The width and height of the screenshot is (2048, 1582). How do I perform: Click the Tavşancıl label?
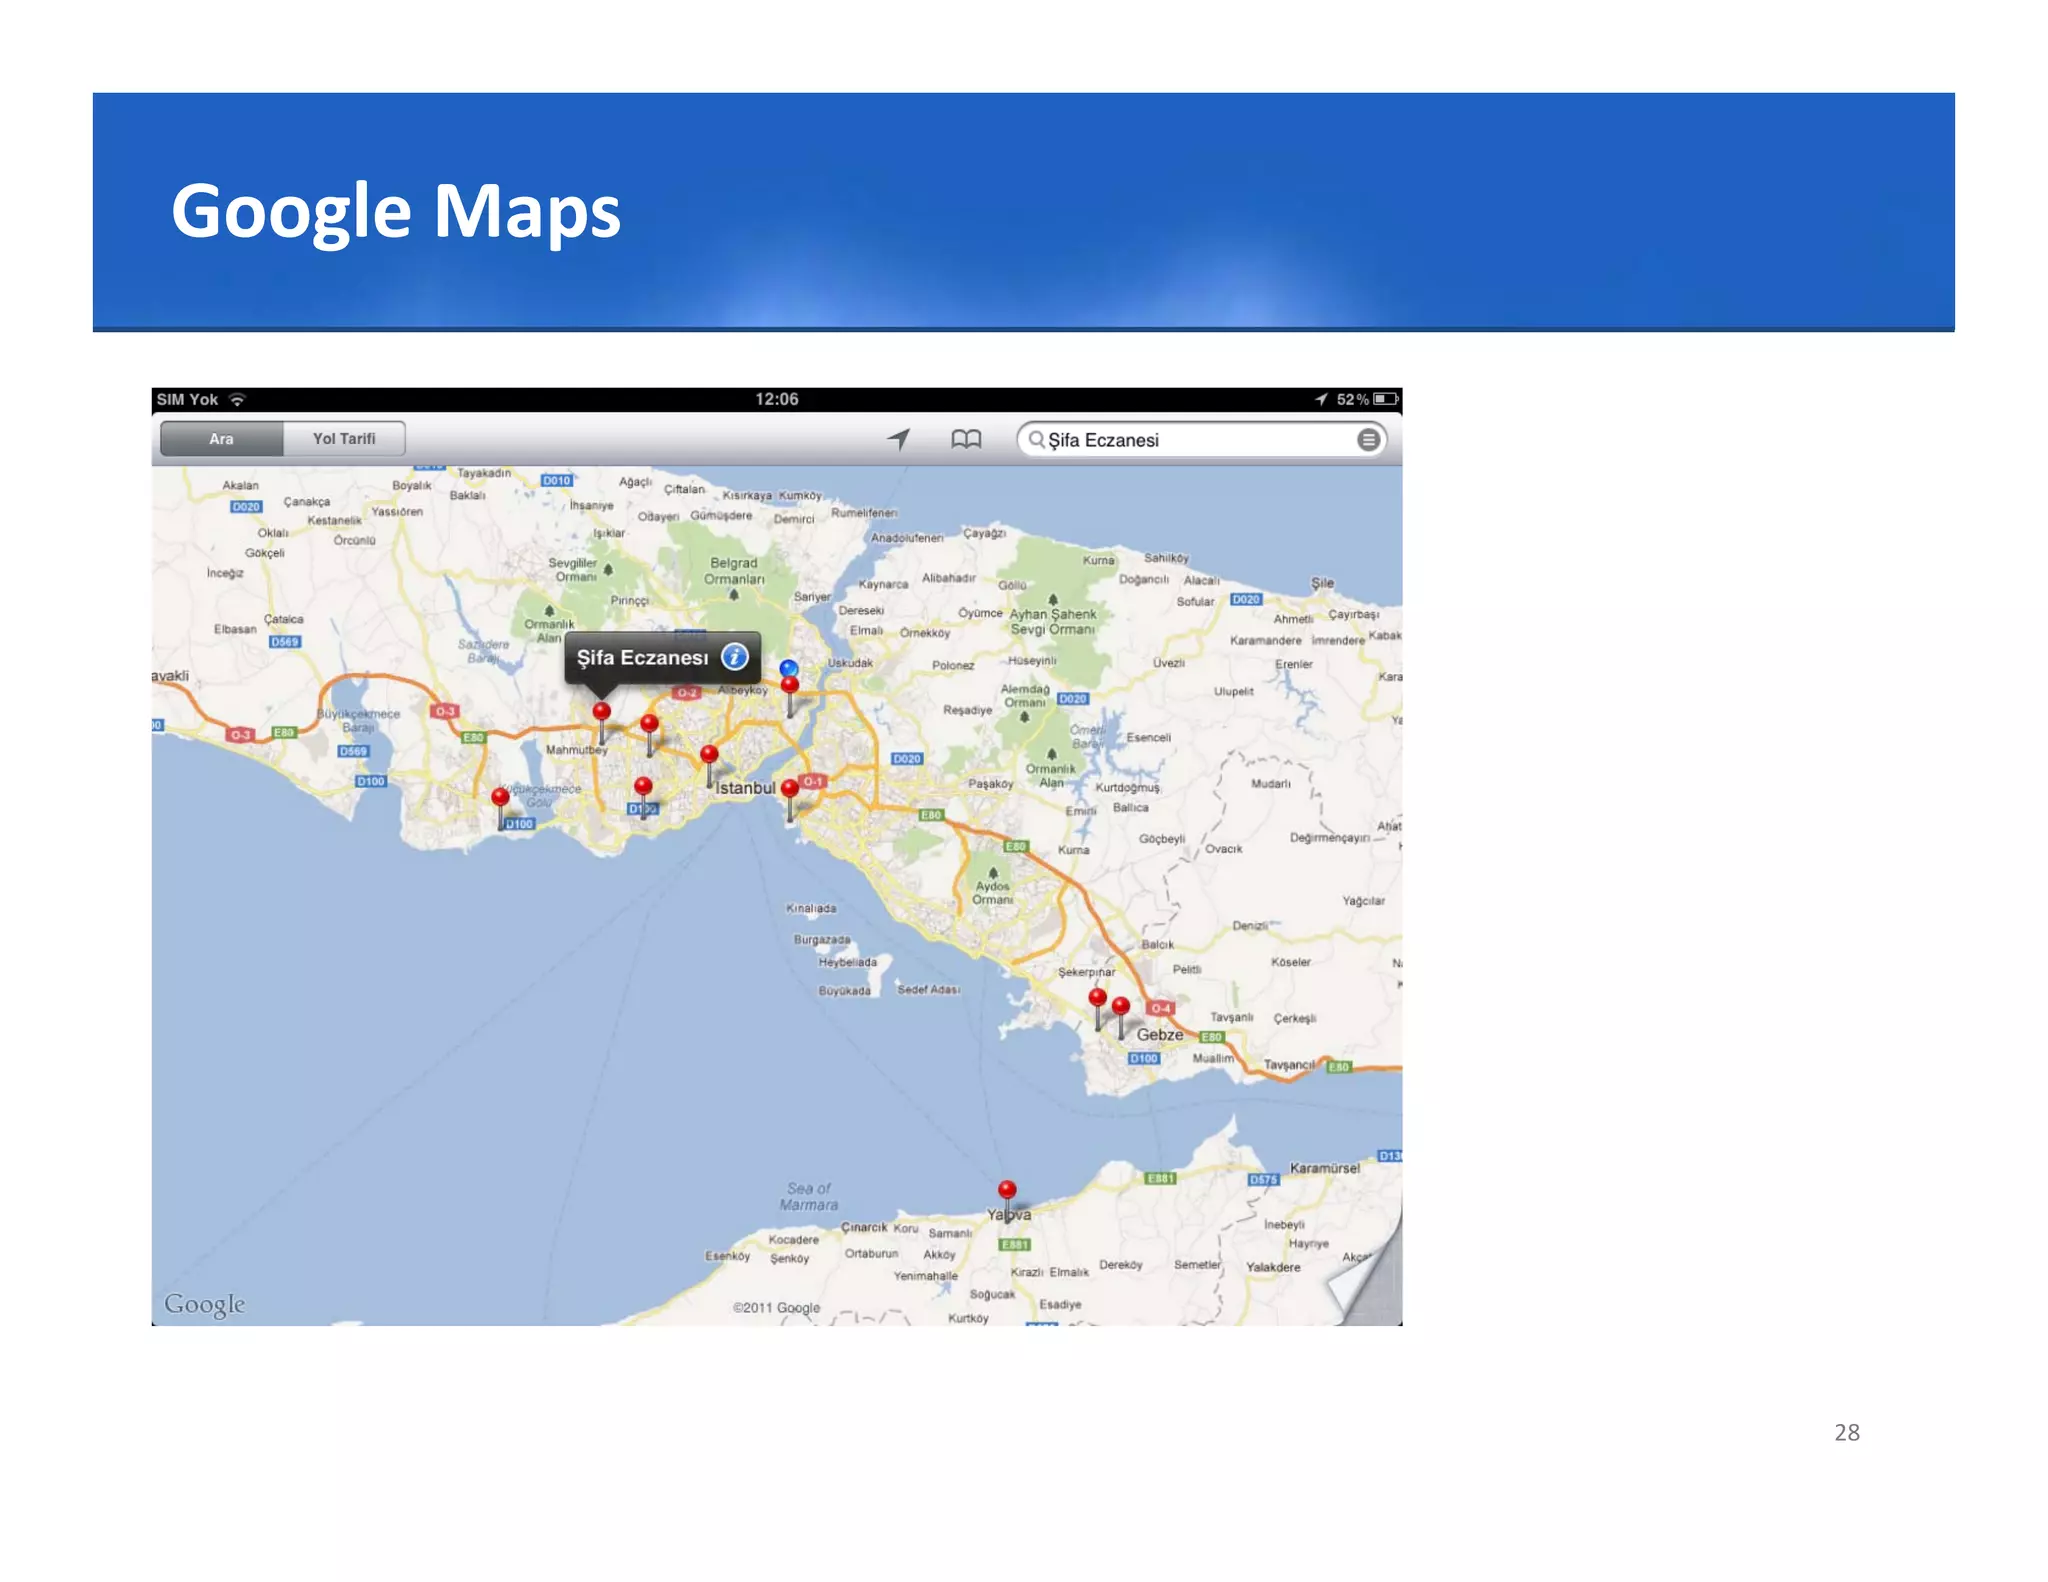1290,1065
